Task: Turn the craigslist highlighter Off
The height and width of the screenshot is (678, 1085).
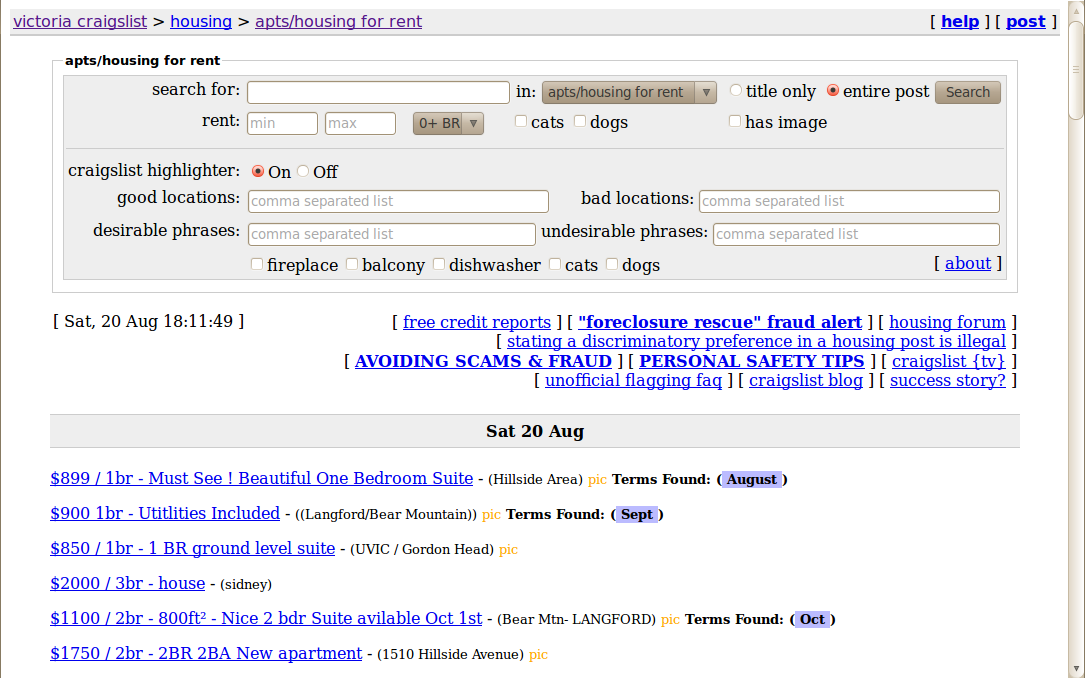Action: 302,171
